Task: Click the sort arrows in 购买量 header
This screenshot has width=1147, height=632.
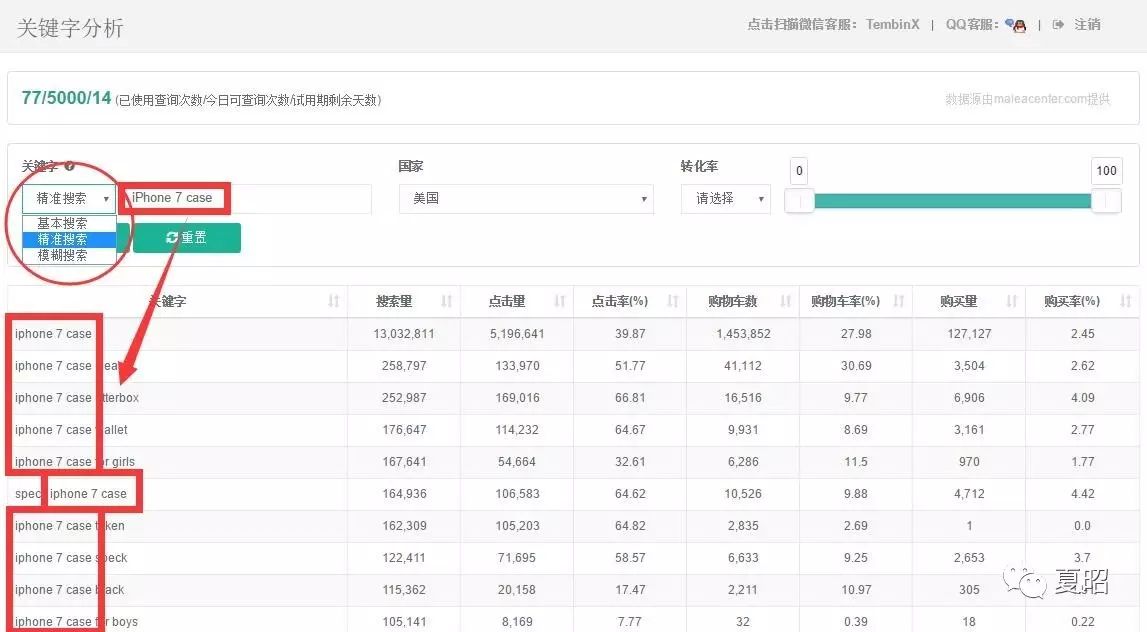Action: [x=1012, y=301]
